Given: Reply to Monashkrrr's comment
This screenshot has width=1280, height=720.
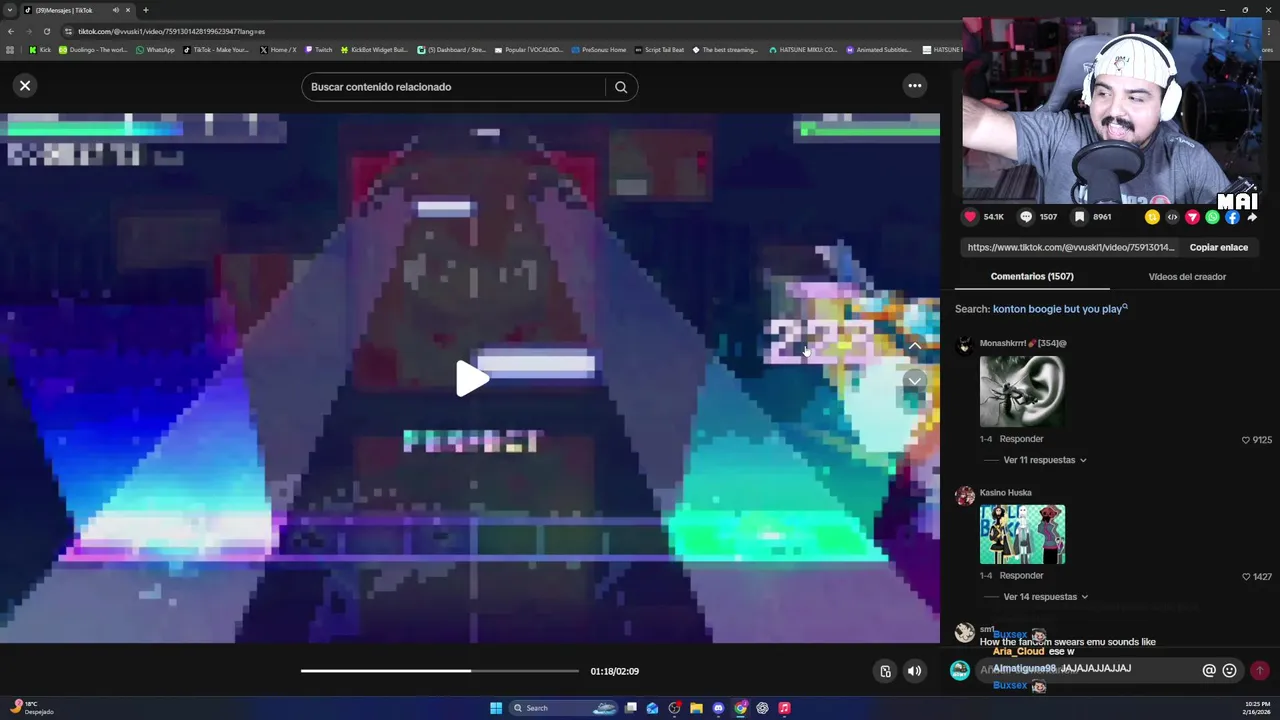Looking at the screenshot, I should coord(1021,439).
